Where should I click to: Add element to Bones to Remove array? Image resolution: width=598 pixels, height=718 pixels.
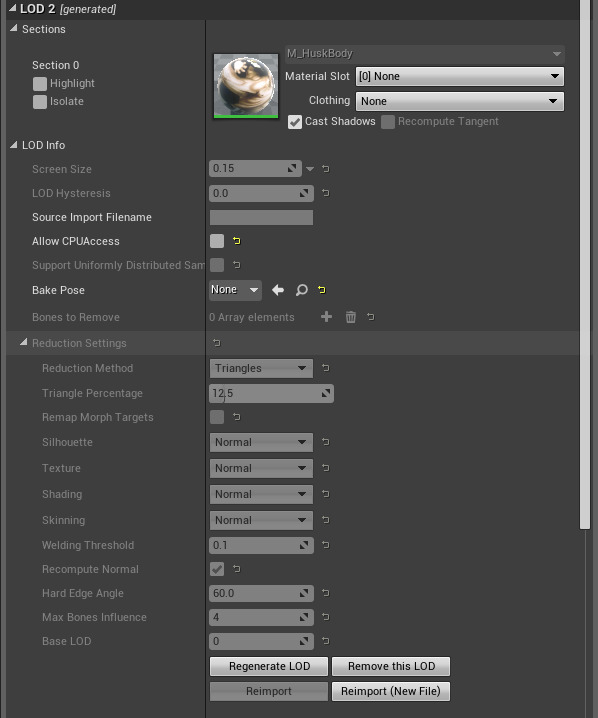pyautogui.click(x=326, y=316)
